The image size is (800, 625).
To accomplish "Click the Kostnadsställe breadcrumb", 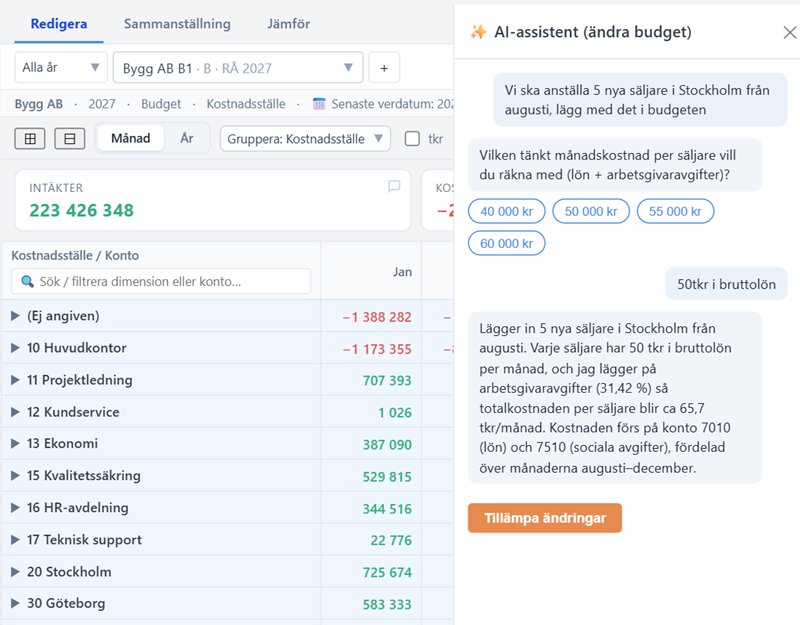I will tap(246, 104).
